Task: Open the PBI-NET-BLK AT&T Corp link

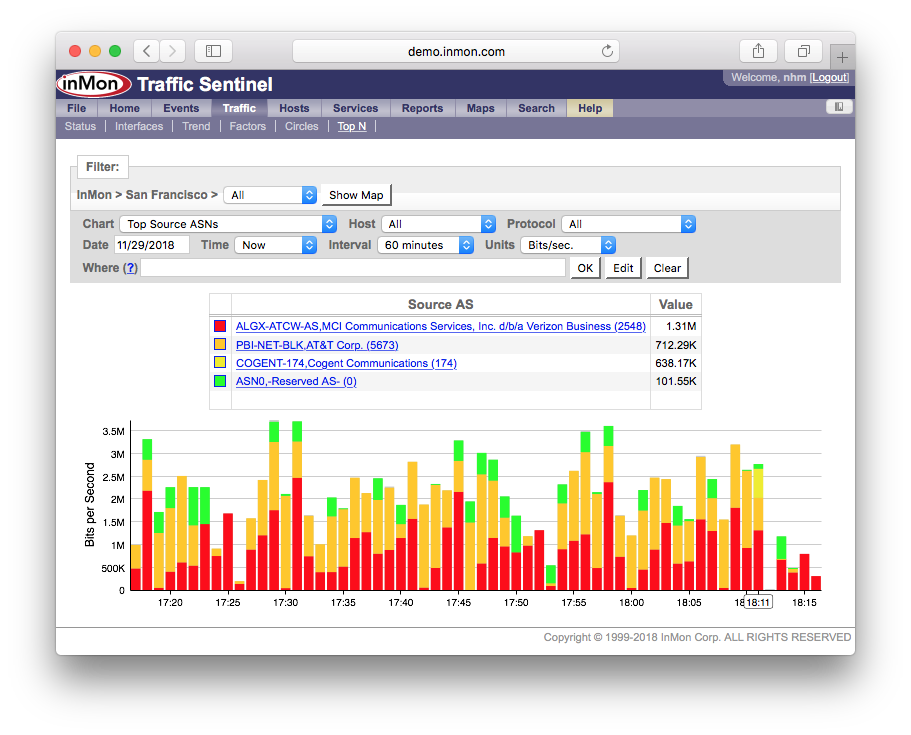Action: pyautogui.click(x=317, y=345)
